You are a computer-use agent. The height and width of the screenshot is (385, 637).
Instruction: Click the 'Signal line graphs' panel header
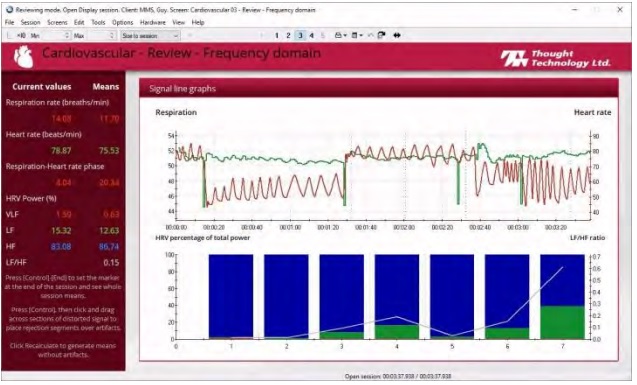[379, 89]
